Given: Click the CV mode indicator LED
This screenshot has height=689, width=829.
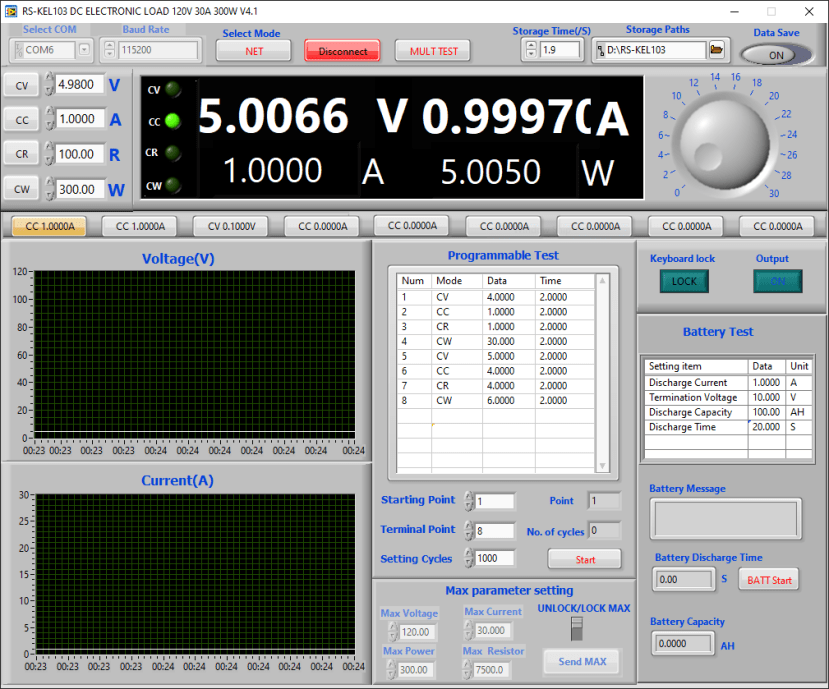Looking at the screenshot, I should (x=173, y=89).
